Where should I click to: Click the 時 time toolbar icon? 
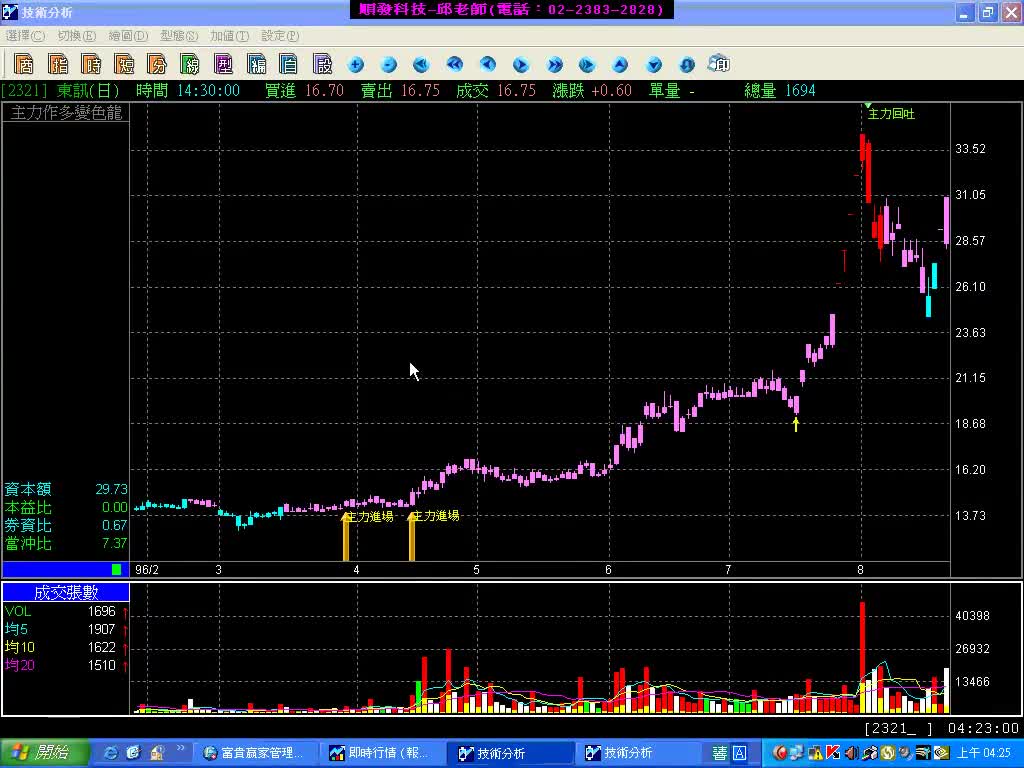tap(91, 65)
